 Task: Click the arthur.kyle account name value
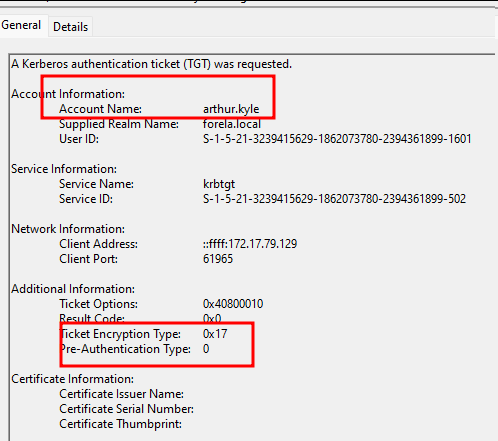coord(231,109)
